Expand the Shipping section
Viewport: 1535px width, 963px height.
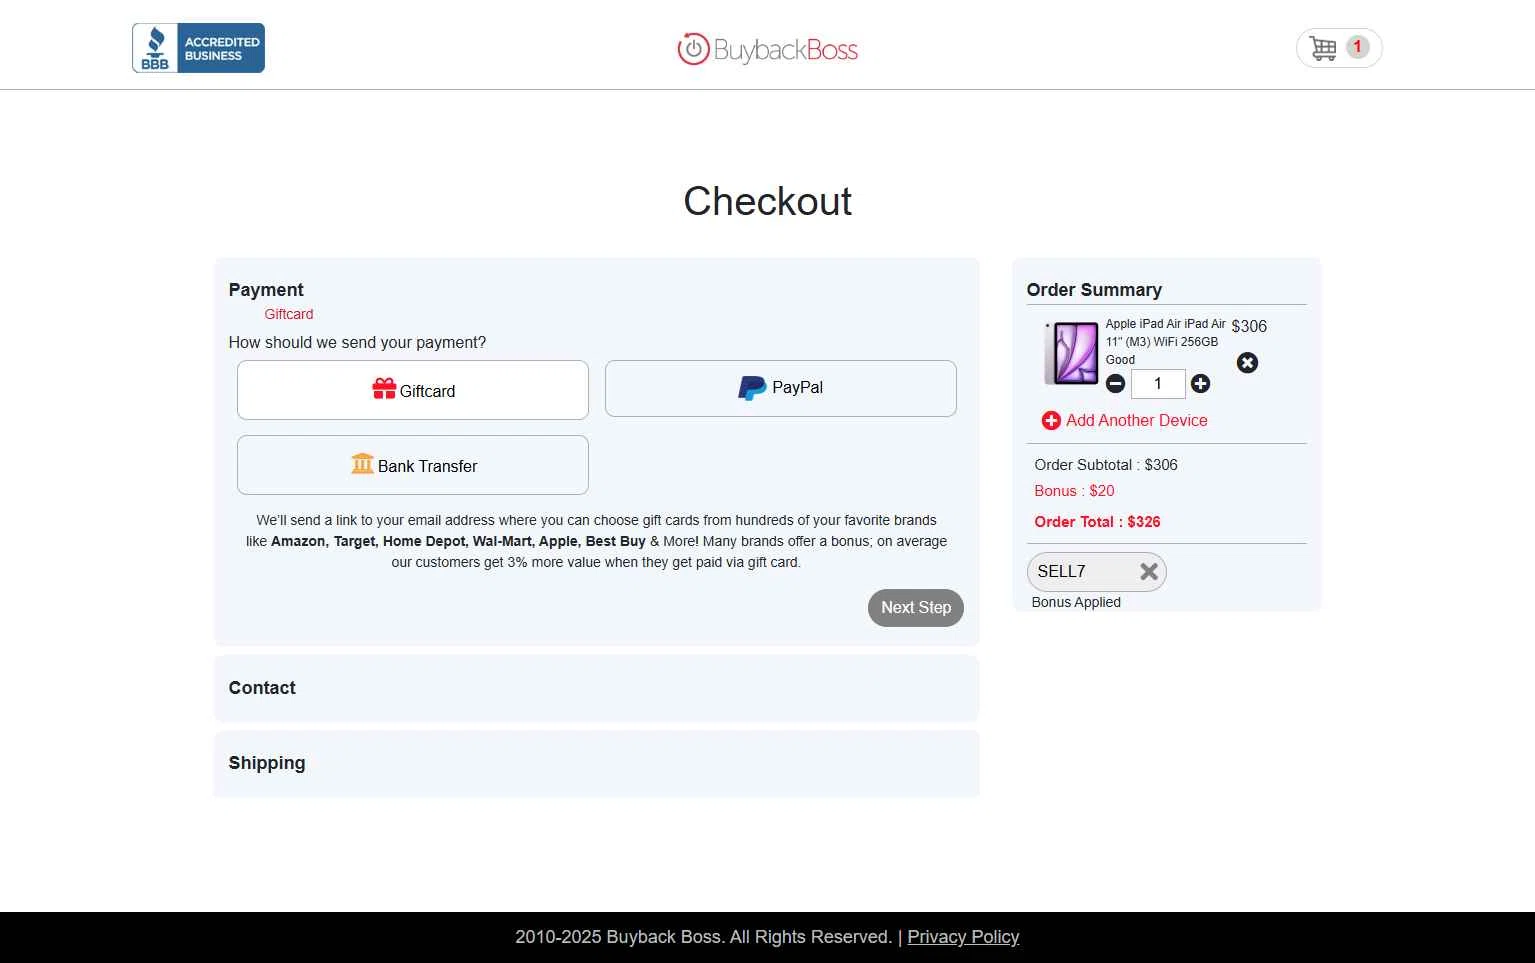click(597, 763)
